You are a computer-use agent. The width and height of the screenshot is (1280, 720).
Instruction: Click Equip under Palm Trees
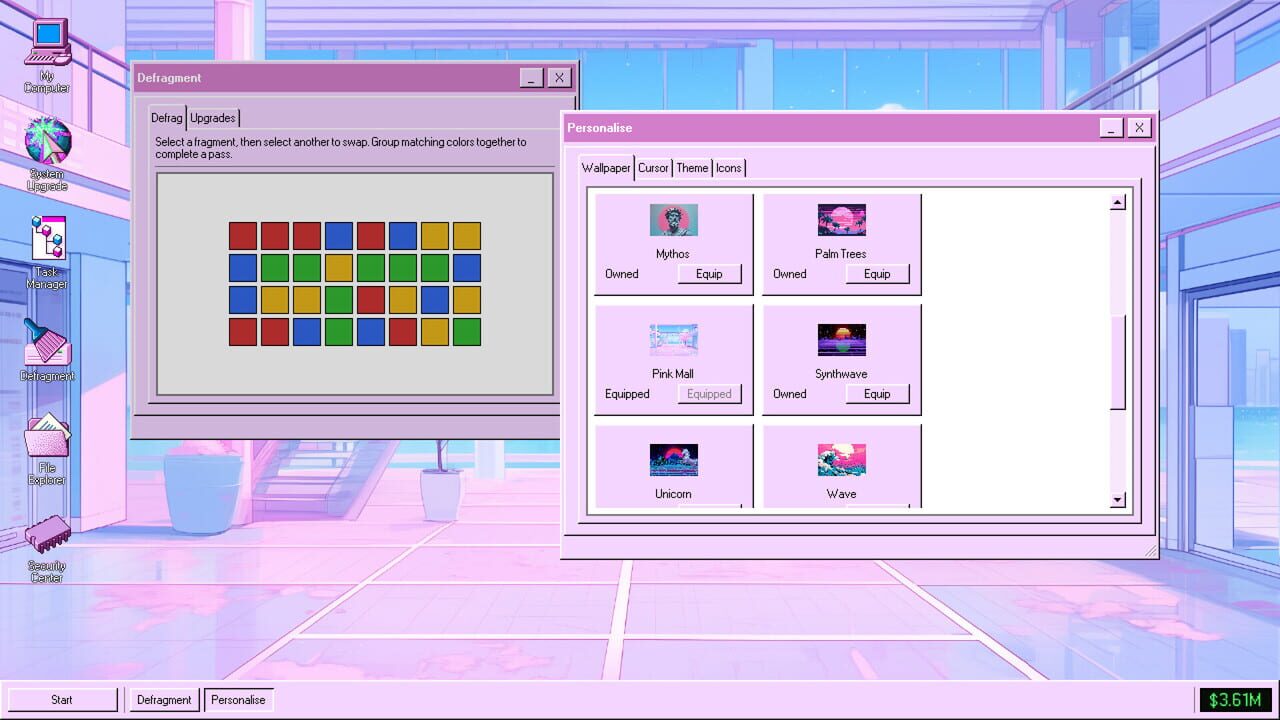(877, 274)
